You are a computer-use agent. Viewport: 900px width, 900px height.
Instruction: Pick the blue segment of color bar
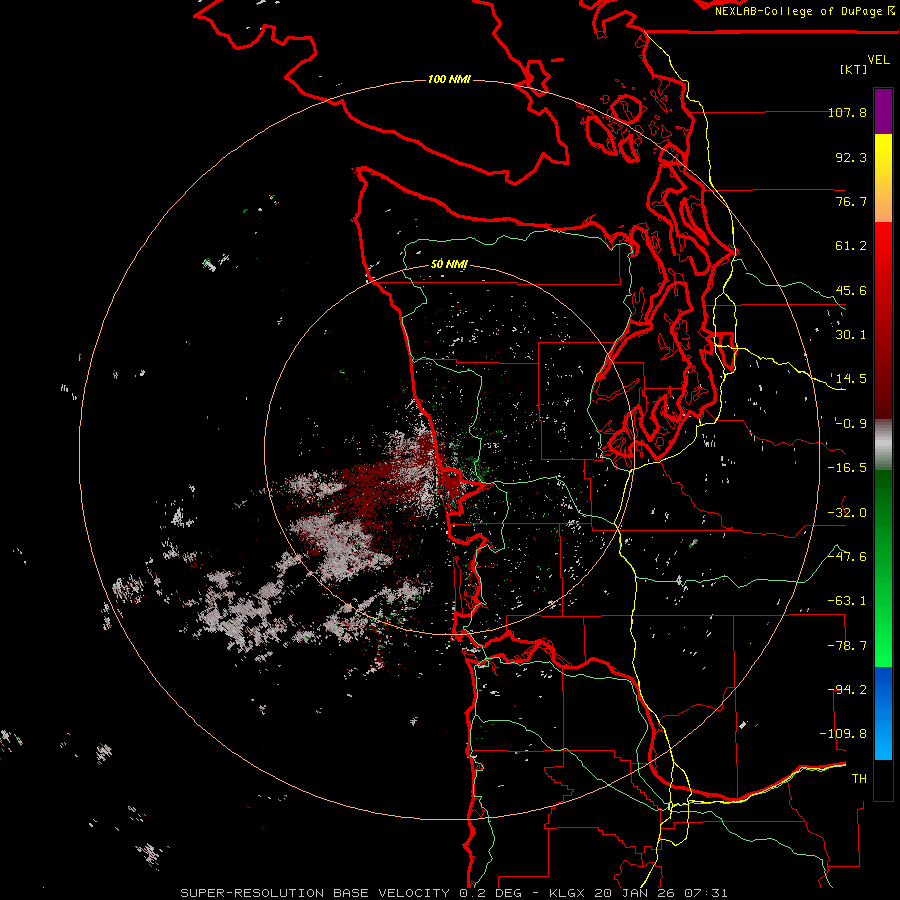coord(883,713)
